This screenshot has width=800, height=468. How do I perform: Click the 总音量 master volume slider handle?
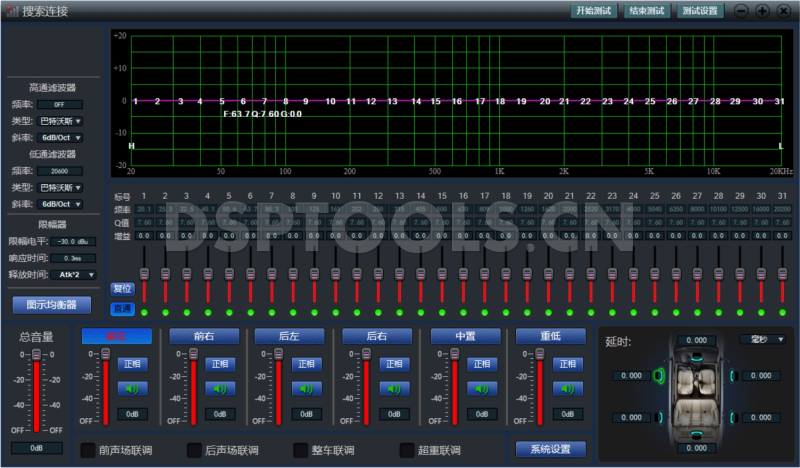(36, 354)
